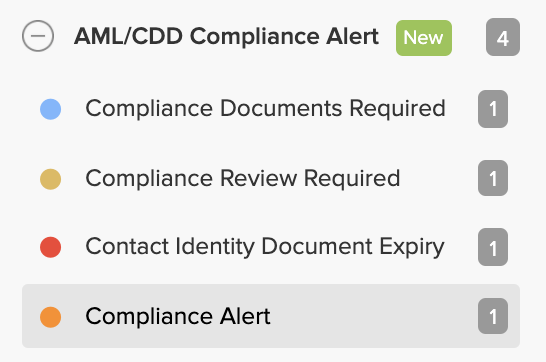The image size is (546, 362).
Task: Click empty area of highlighted Compliance Alert row
Action: pos(374,316)
